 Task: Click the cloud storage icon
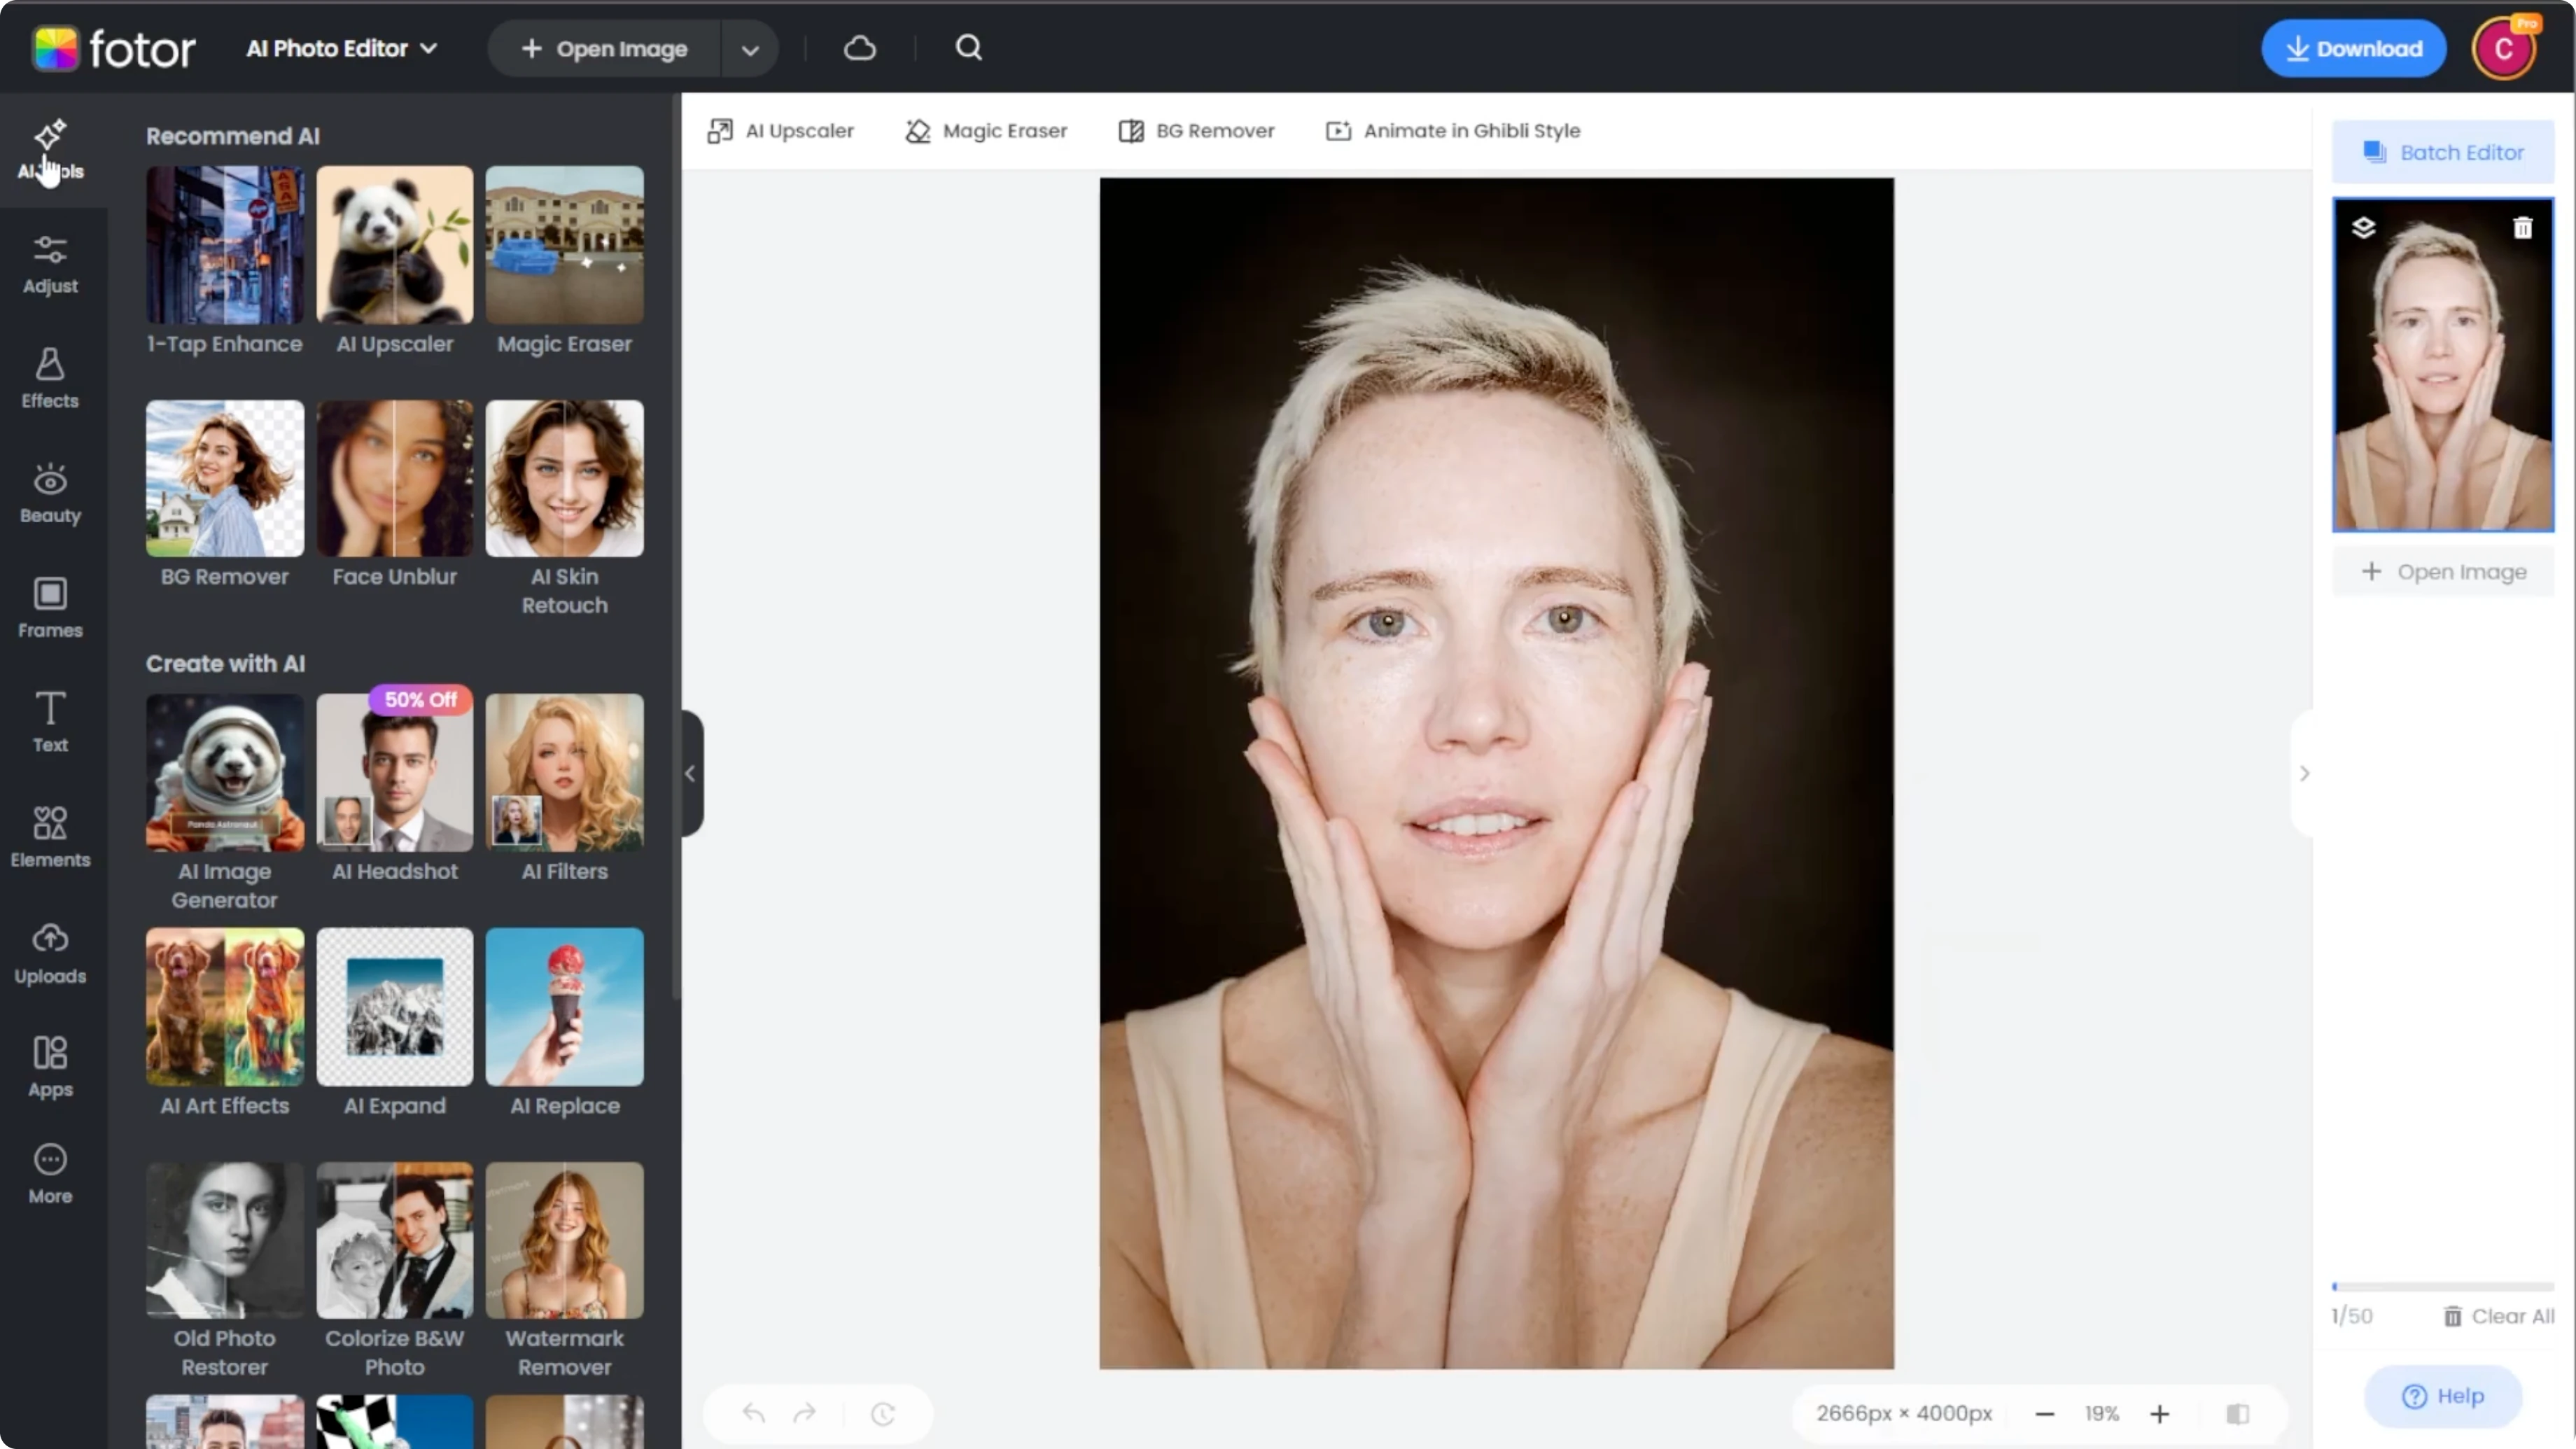click(x=860, y=48)
